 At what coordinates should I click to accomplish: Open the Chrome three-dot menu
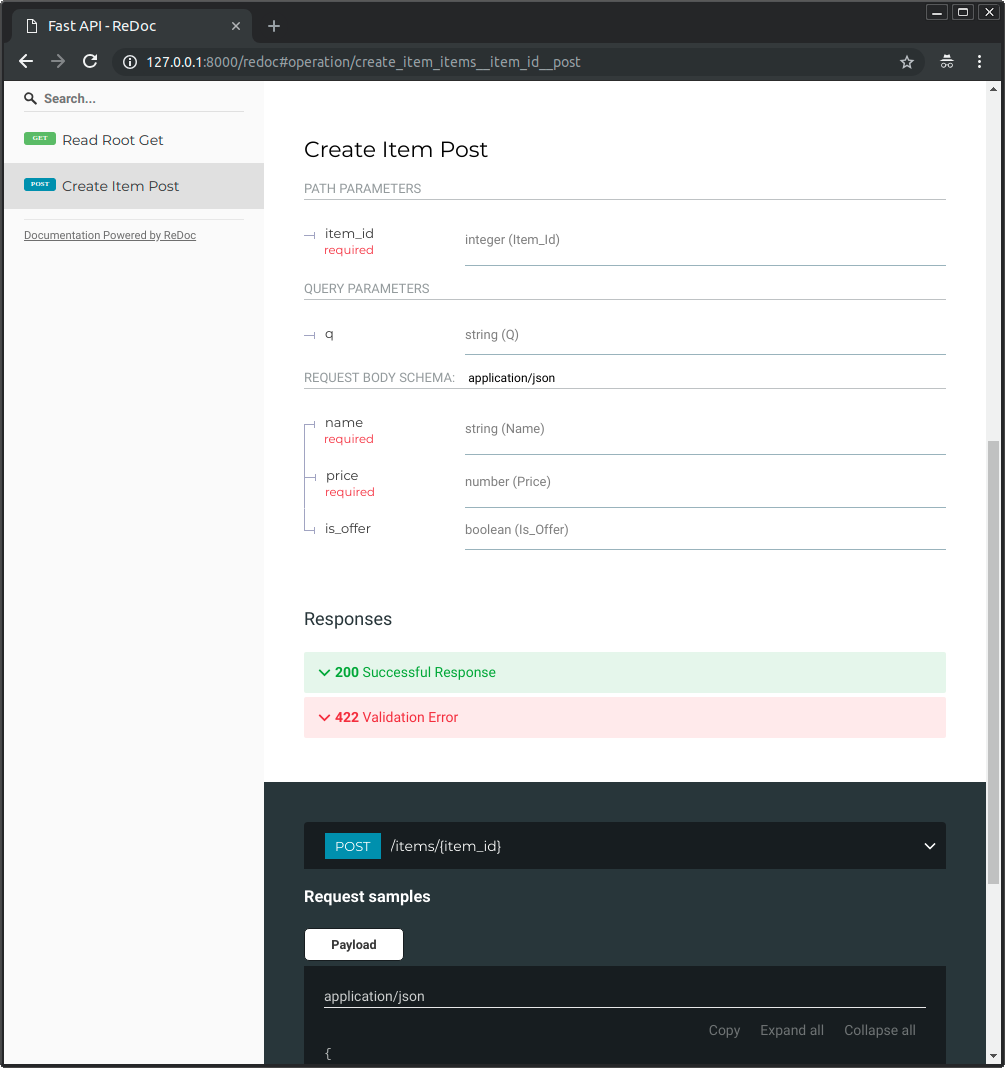coord(979,62)
